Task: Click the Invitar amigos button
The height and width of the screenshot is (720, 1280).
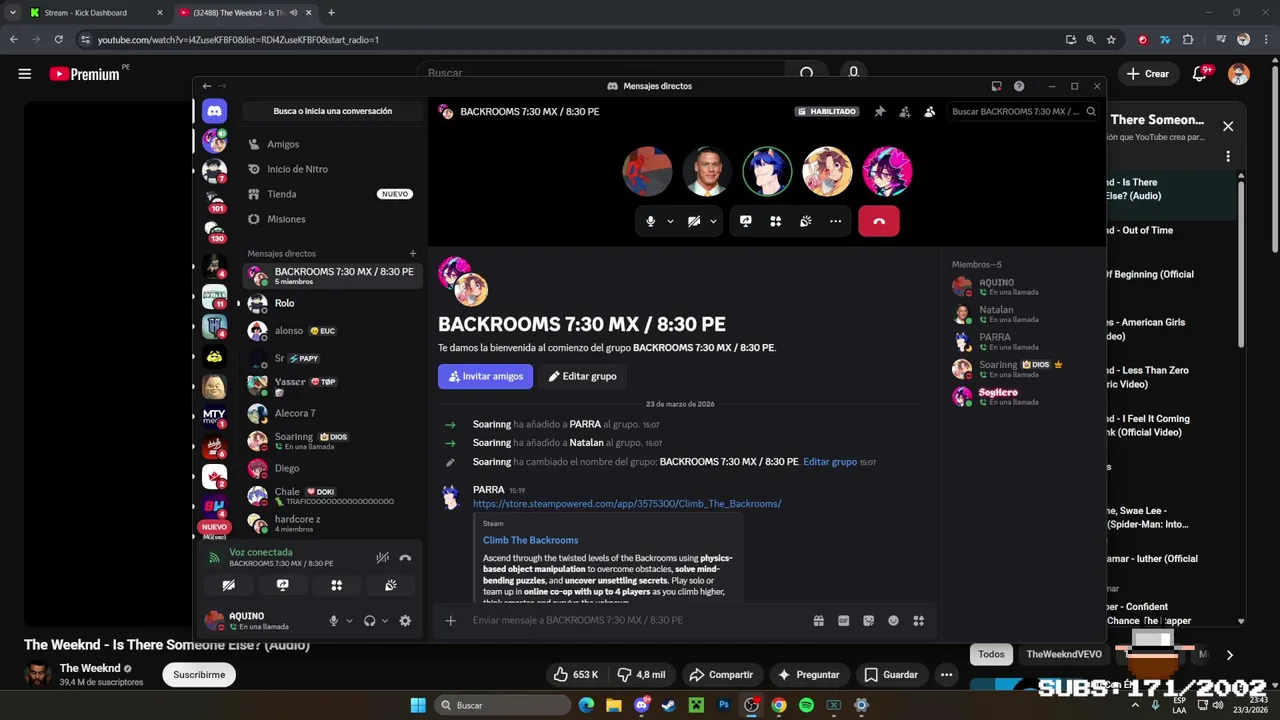Action: pos(485,376)
